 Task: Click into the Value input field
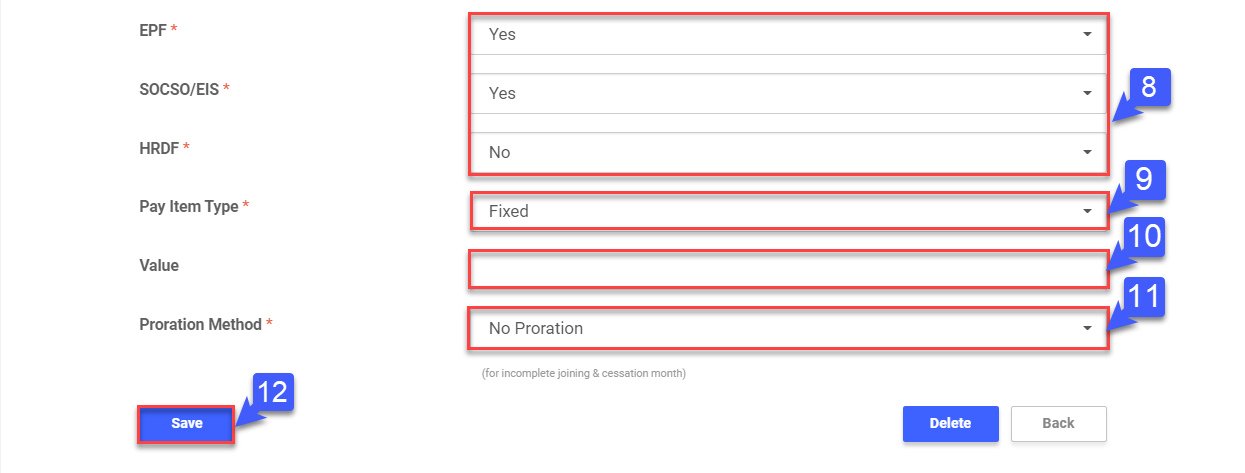click(x=788, y=269)
